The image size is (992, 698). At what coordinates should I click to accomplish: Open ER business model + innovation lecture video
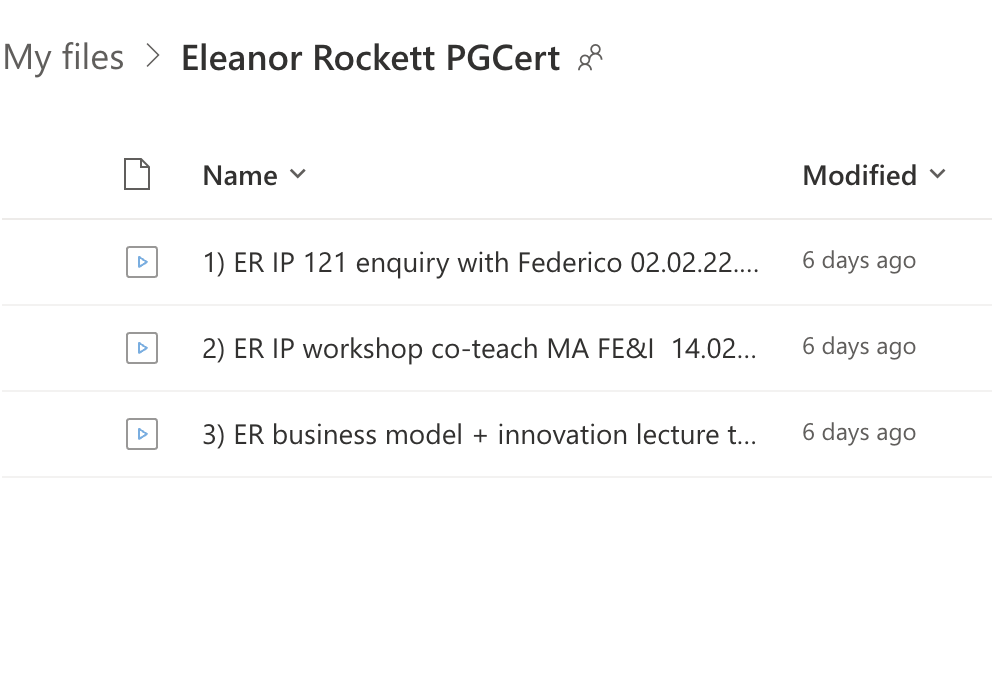[x=480, y=434]
